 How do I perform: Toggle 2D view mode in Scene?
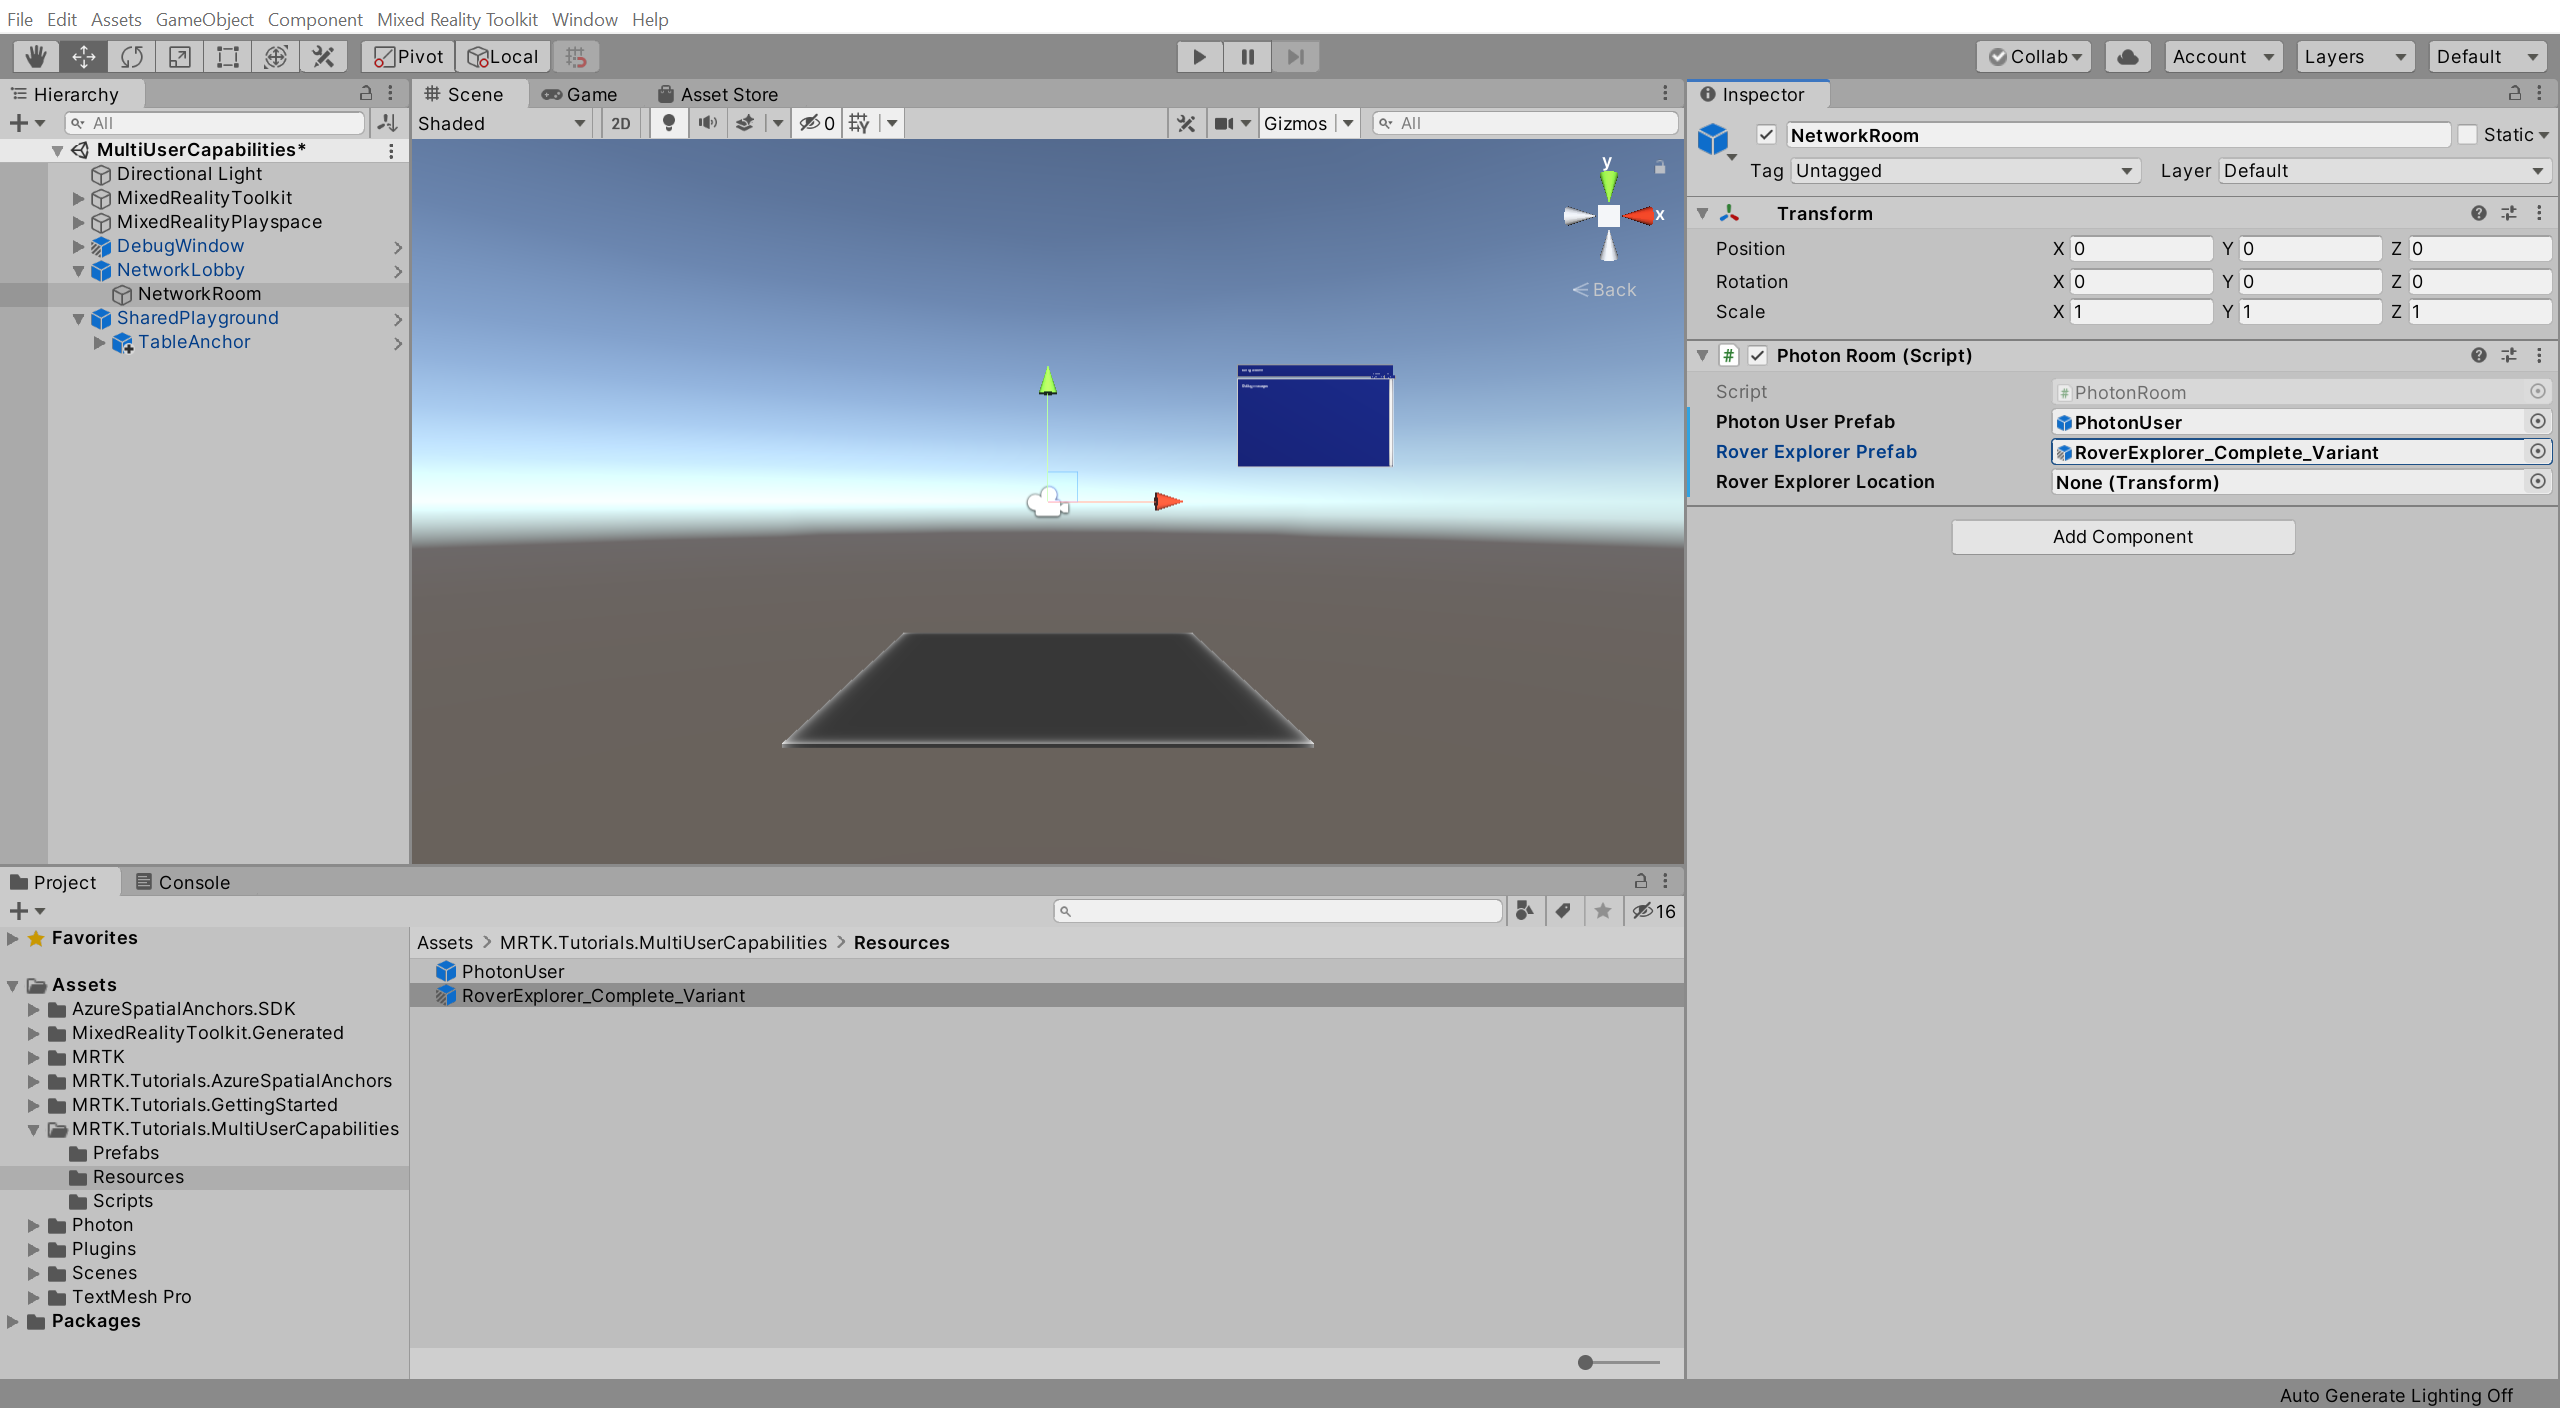[617, 121]
